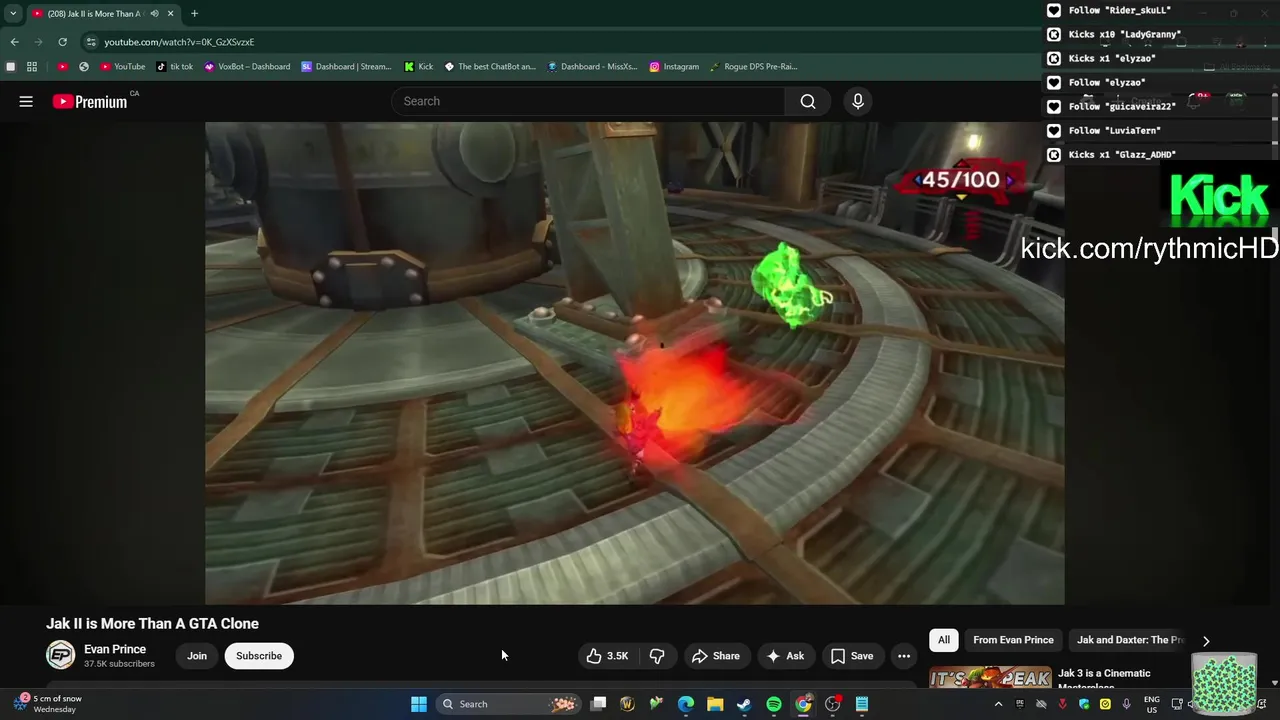This screenshot has width=1280, height=720.
Task: Select the All filter chip
Action: pos(944,640)
